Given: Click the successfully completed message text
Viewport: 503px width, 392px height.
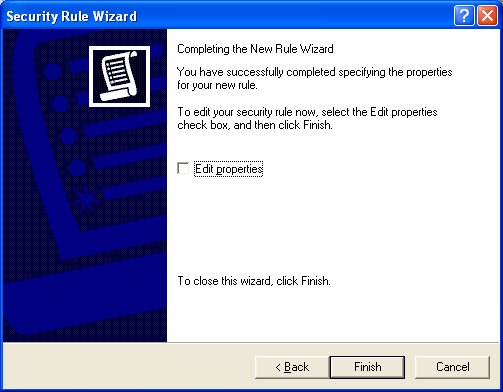Looking at the screenshot, I should [x=314, y=78].
